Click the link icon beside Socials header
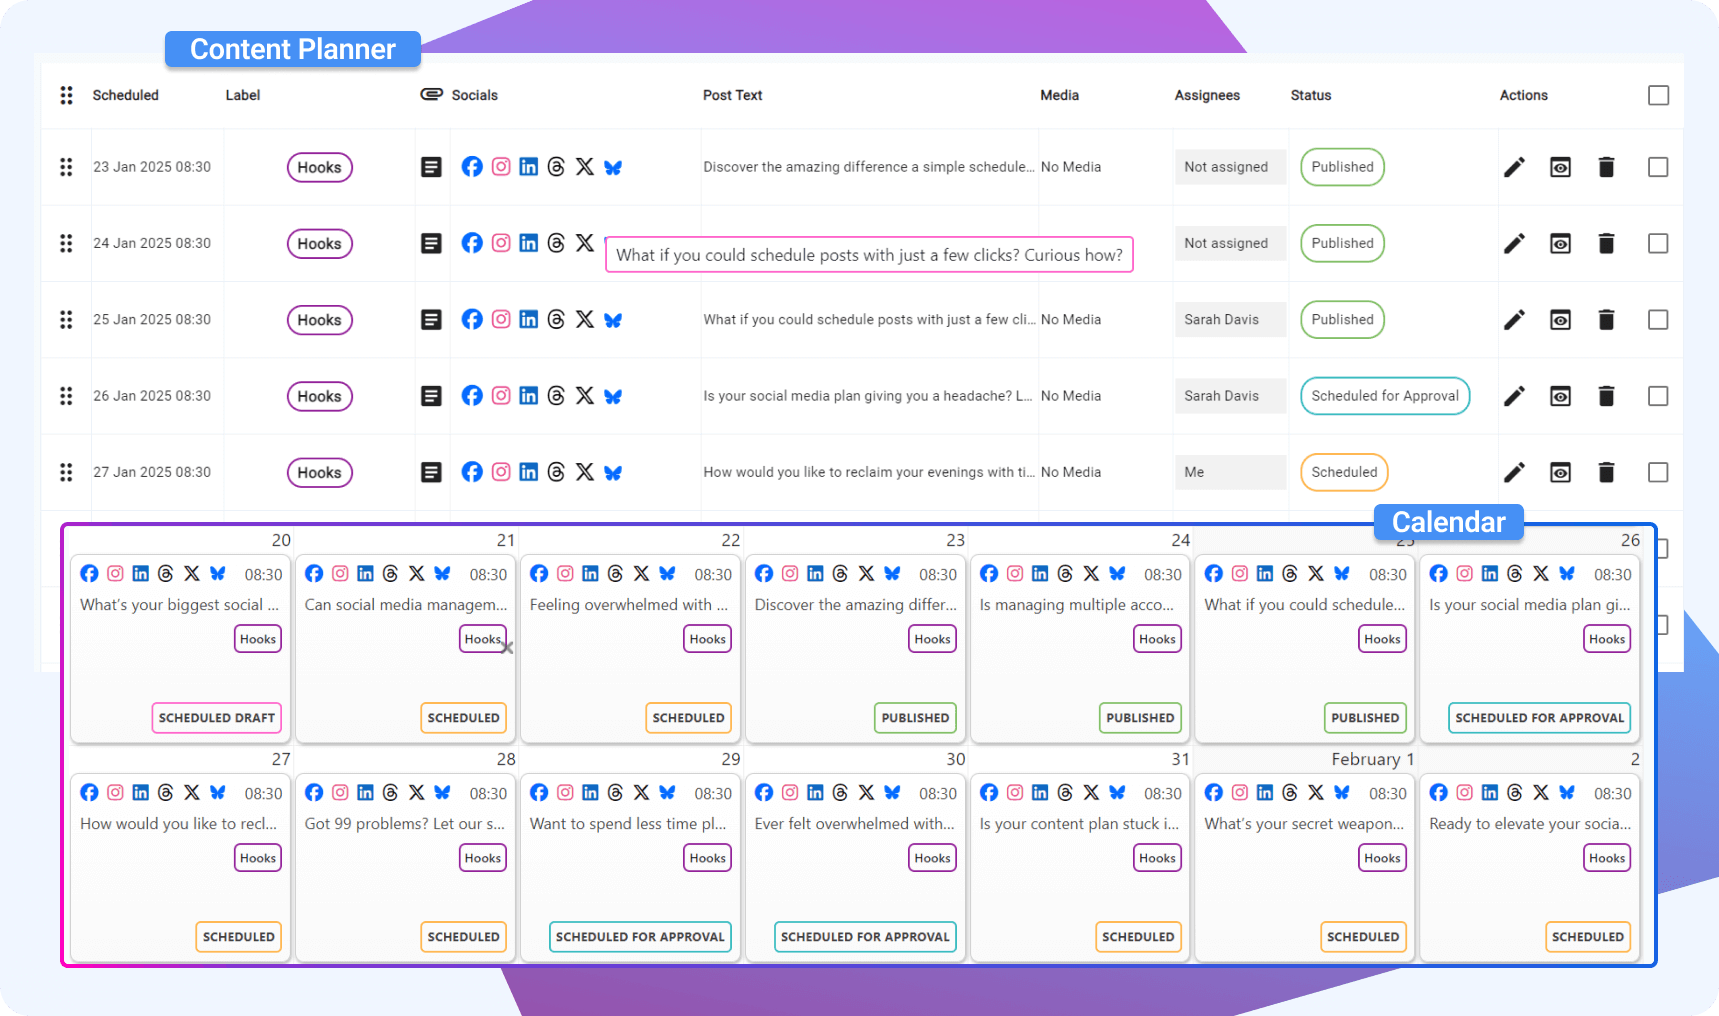 [431, 94]
